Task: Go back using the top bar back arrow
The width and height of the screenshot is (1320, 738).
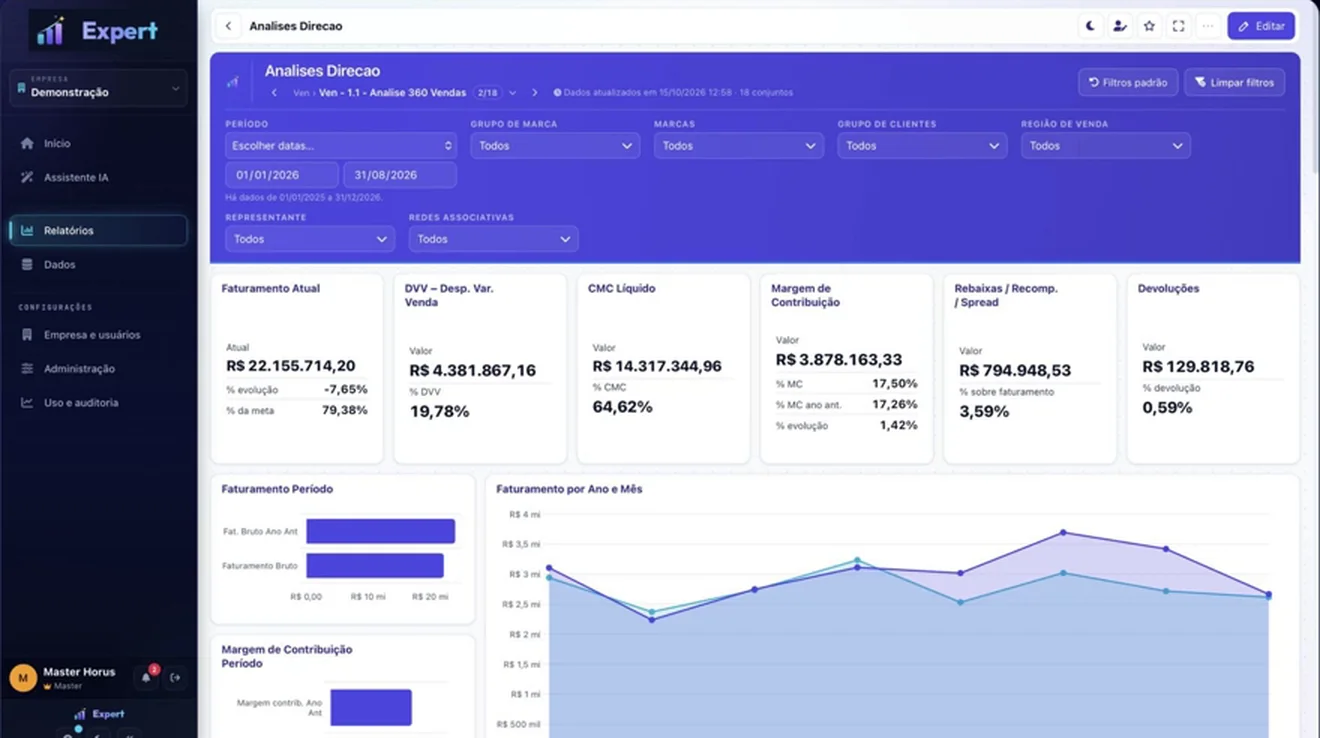Action: click(229, 26)
